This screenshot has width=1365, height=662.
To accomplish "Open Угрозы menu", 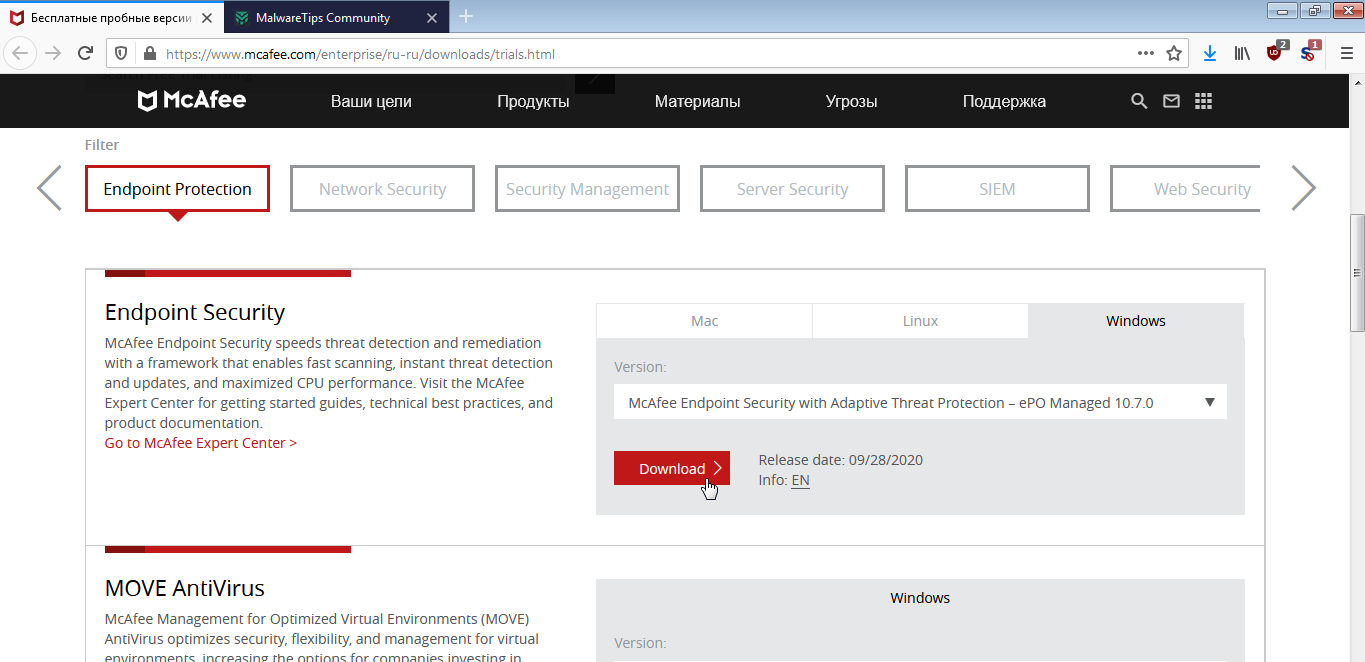I will [852, 101].
